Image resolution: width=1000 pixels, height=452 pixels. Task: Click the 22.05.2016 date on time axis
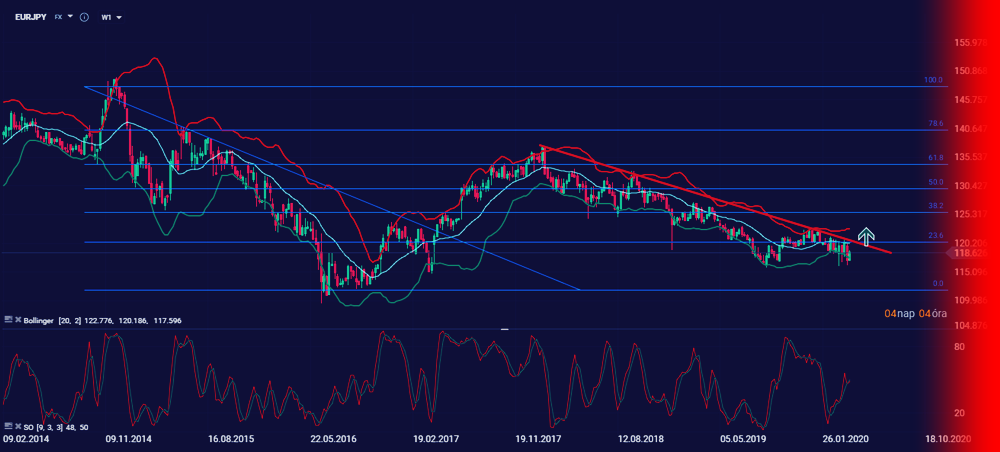[x=334, y=439]
